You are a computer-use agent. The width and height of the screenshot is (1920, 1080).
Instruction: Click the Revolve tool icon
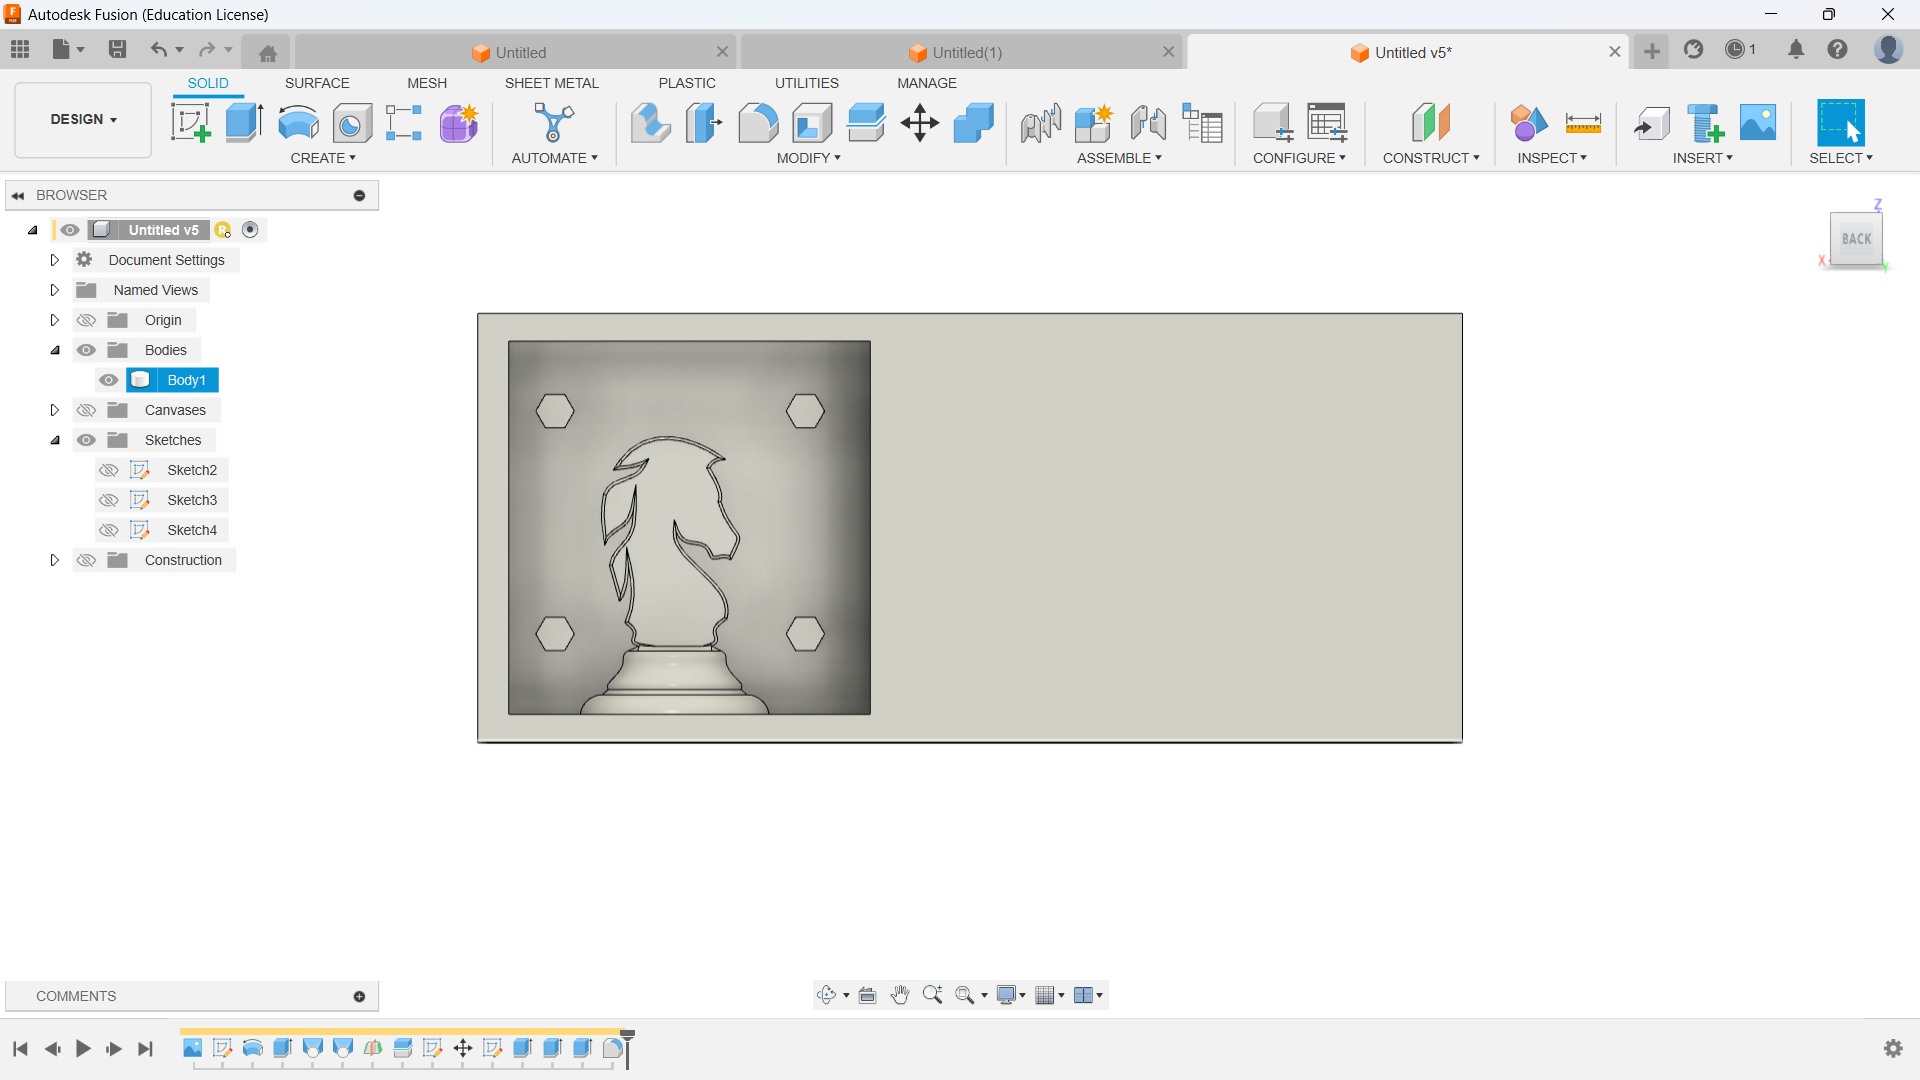[298, 123]
